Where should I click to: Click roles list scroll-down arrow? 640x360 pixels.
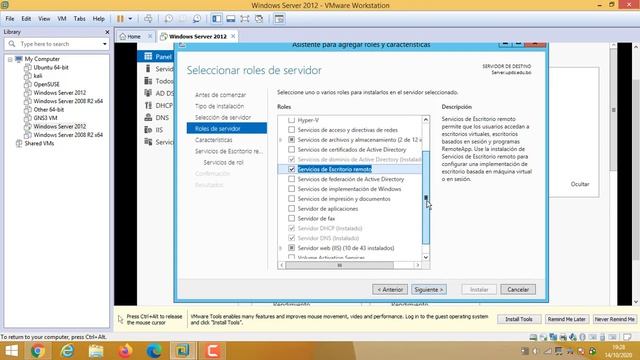(x=426, y=257)
